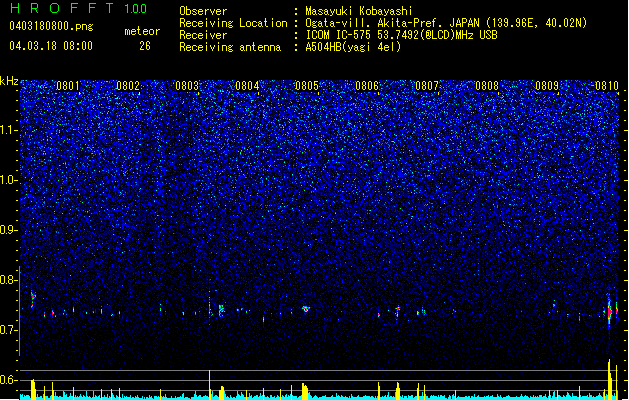Click the strong meteor echo near 0810

pyautogui.click(x=610, y=311)
